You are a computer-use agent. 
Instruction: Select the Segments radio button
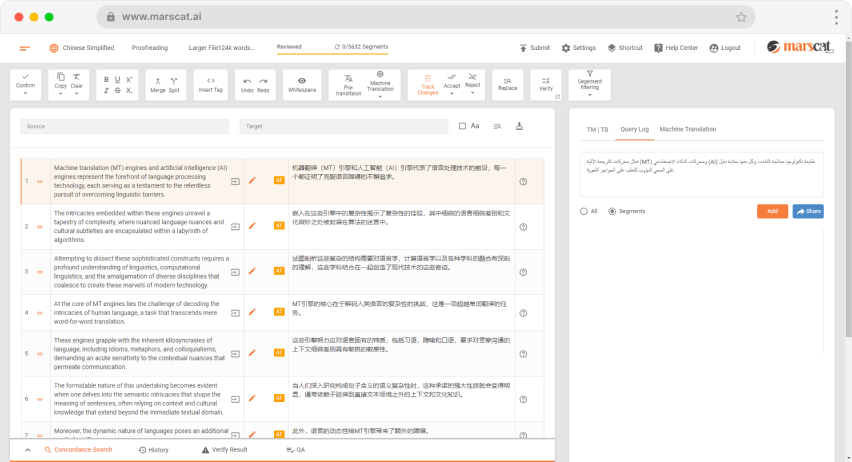[x=612, y=211]
